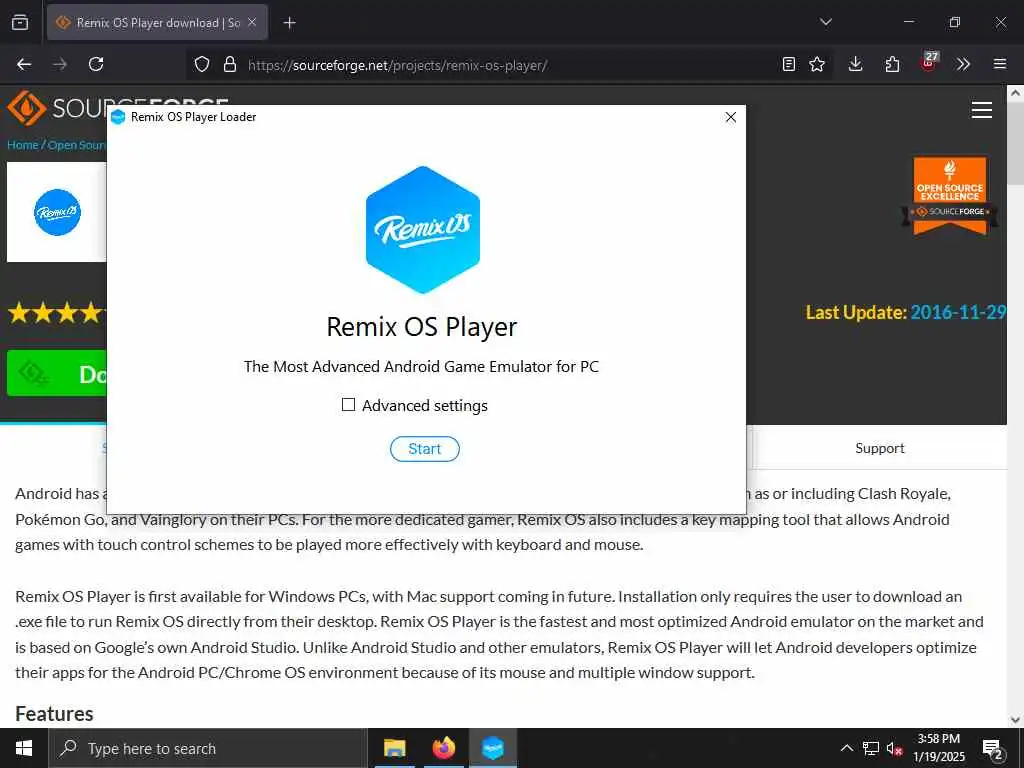
Task: Click the scrollbar up arrow
Action: pos(1016,93)
